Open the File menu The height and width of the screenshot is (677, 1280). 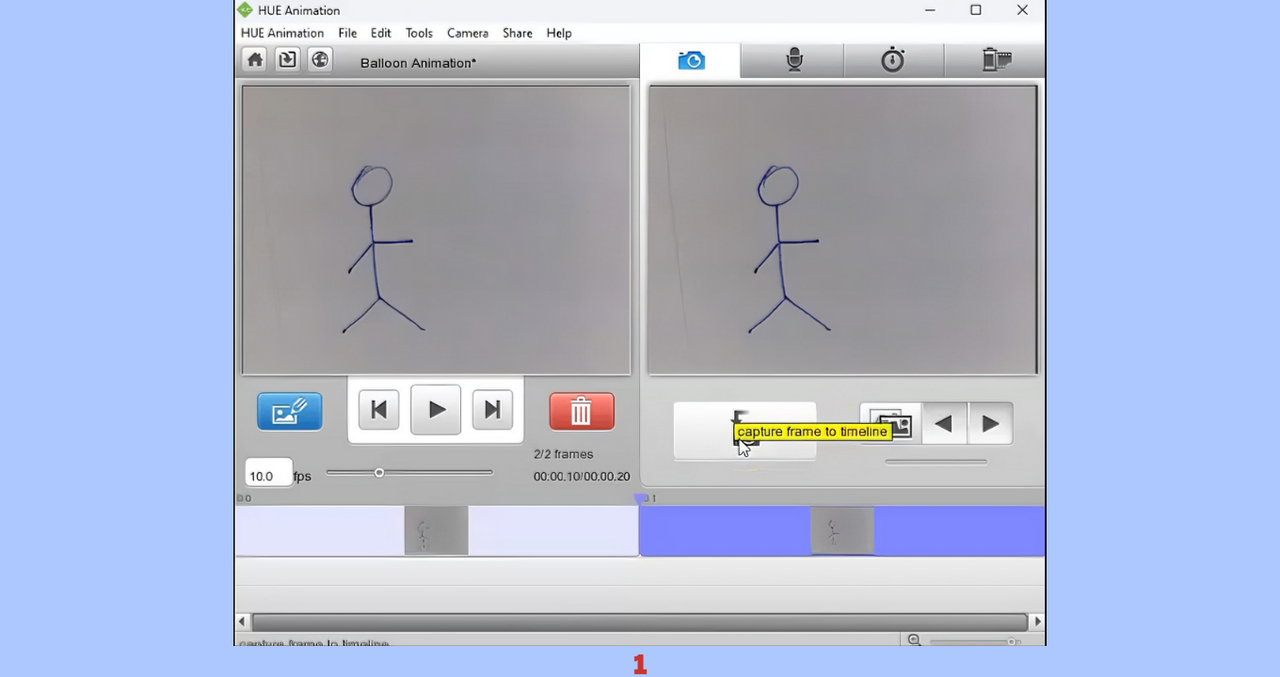[347, 33]
